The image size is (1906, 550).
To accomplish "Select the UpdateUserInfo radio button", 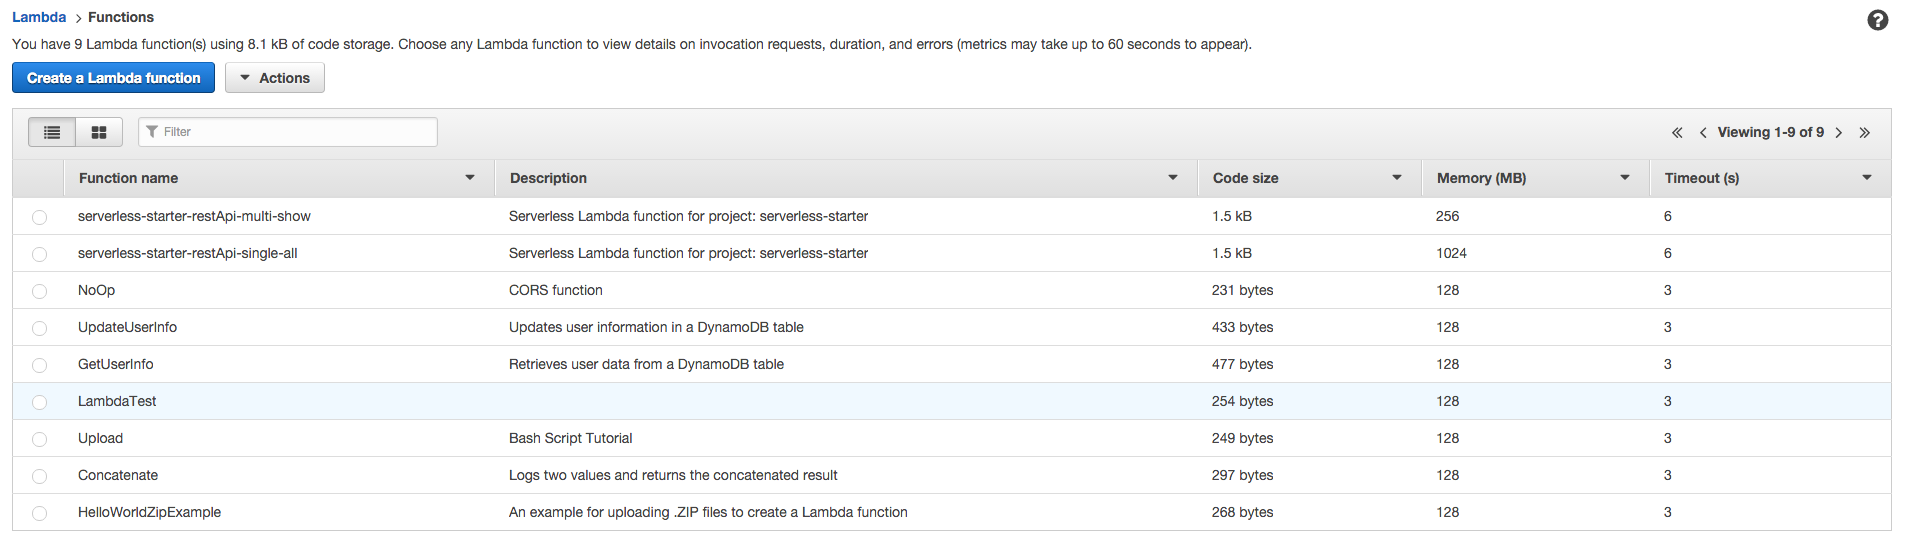I will [x=39, y=328].
